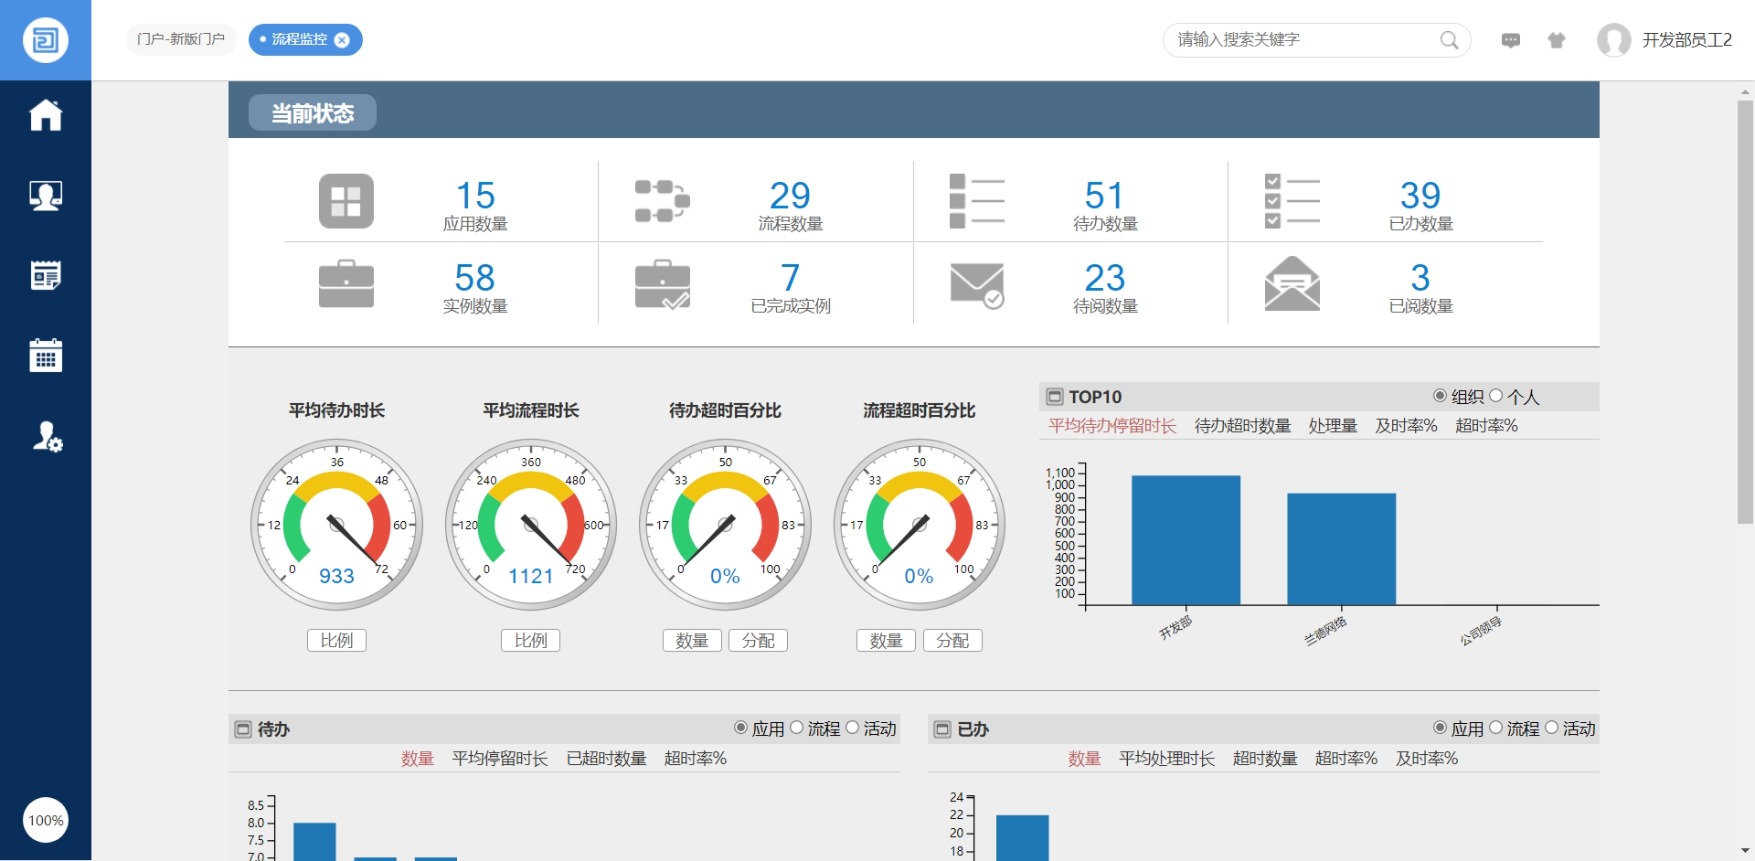
Task: Switch to 门户-新版门户 tab
Action: click(x=181, y=39)
